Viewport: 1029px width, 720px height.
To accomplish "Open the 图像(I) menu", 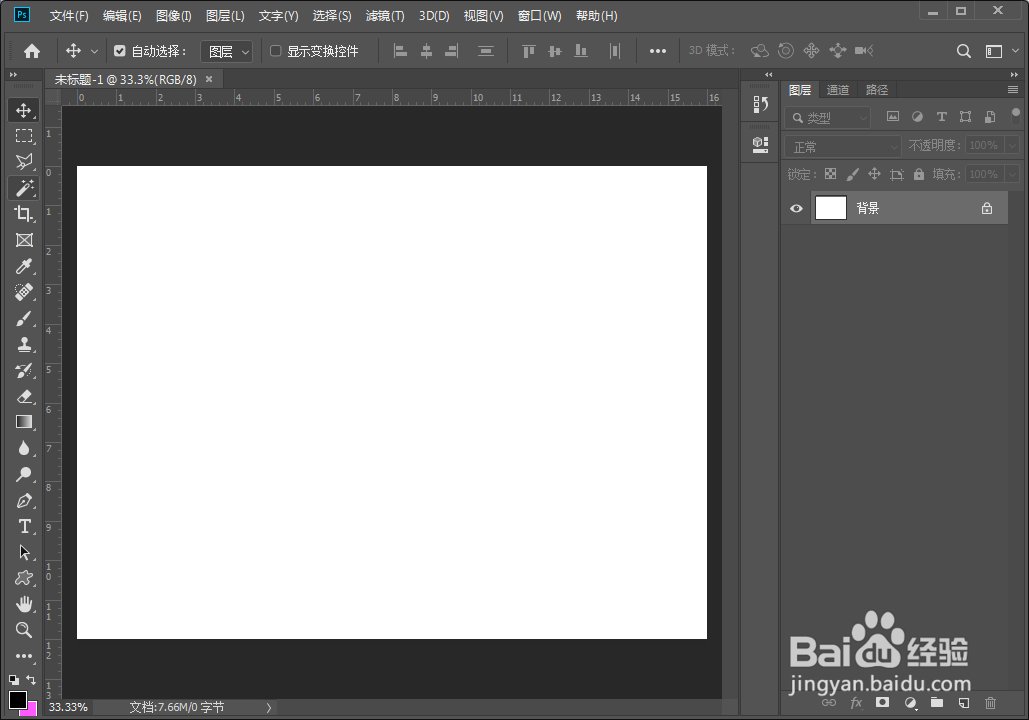I will coord(173,16).
